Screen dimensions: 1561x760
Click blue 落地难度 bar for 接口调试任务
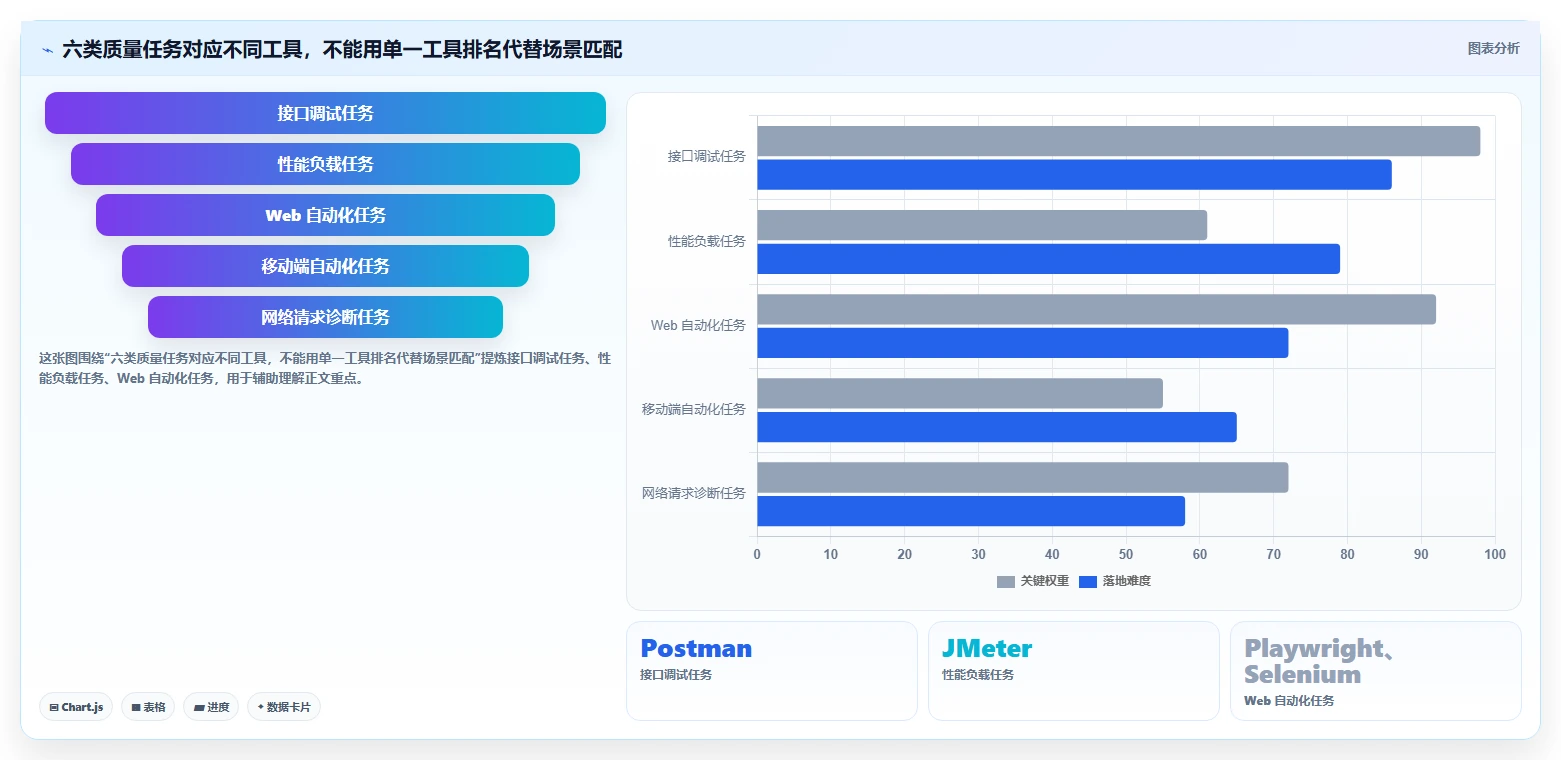click(x=1074, y=175)
